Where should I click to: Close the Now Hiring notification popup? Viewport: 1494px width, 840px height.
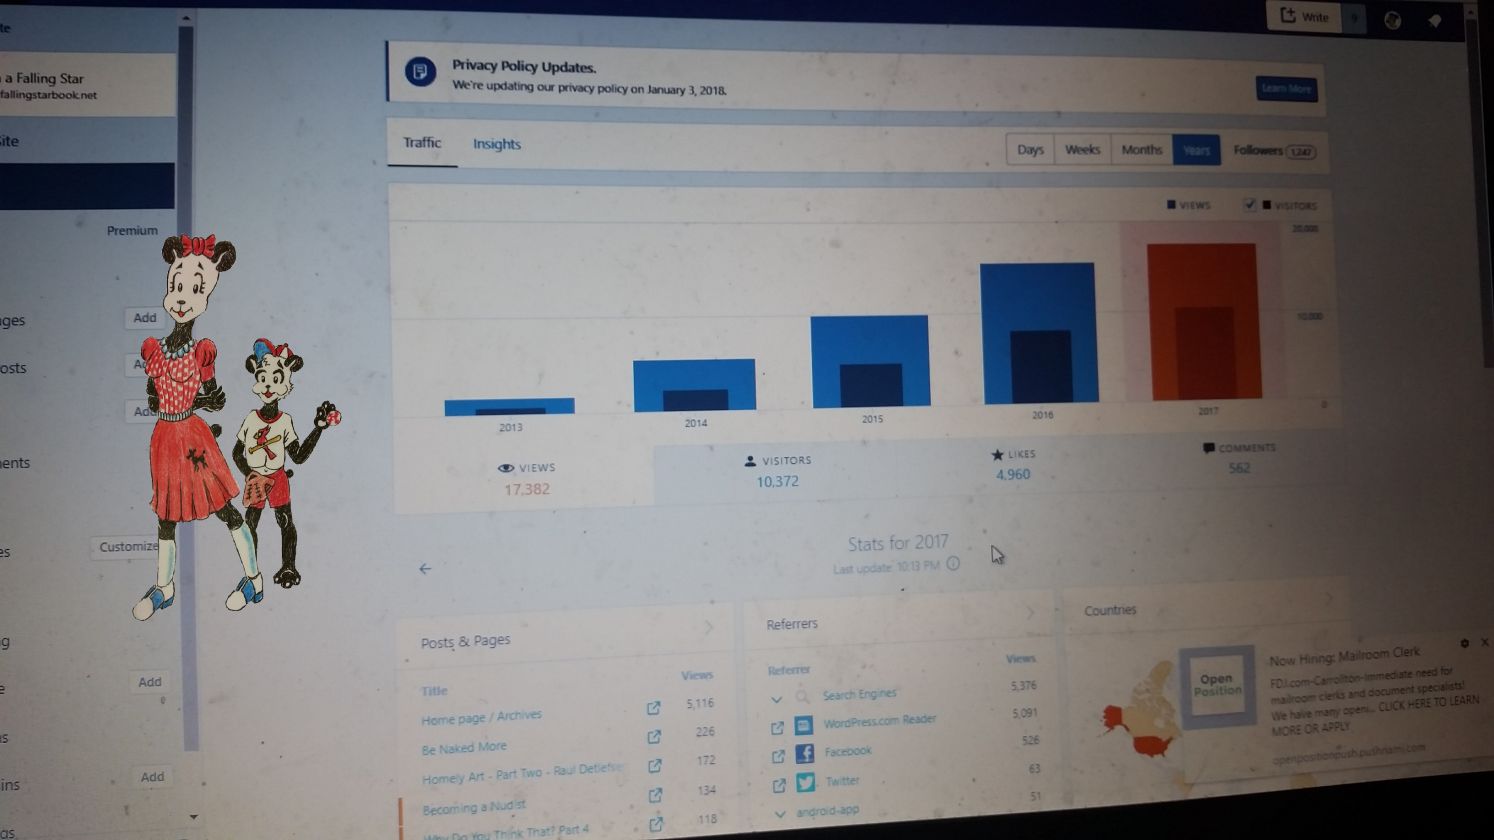pyautogui.click(x=1484, y=642)
